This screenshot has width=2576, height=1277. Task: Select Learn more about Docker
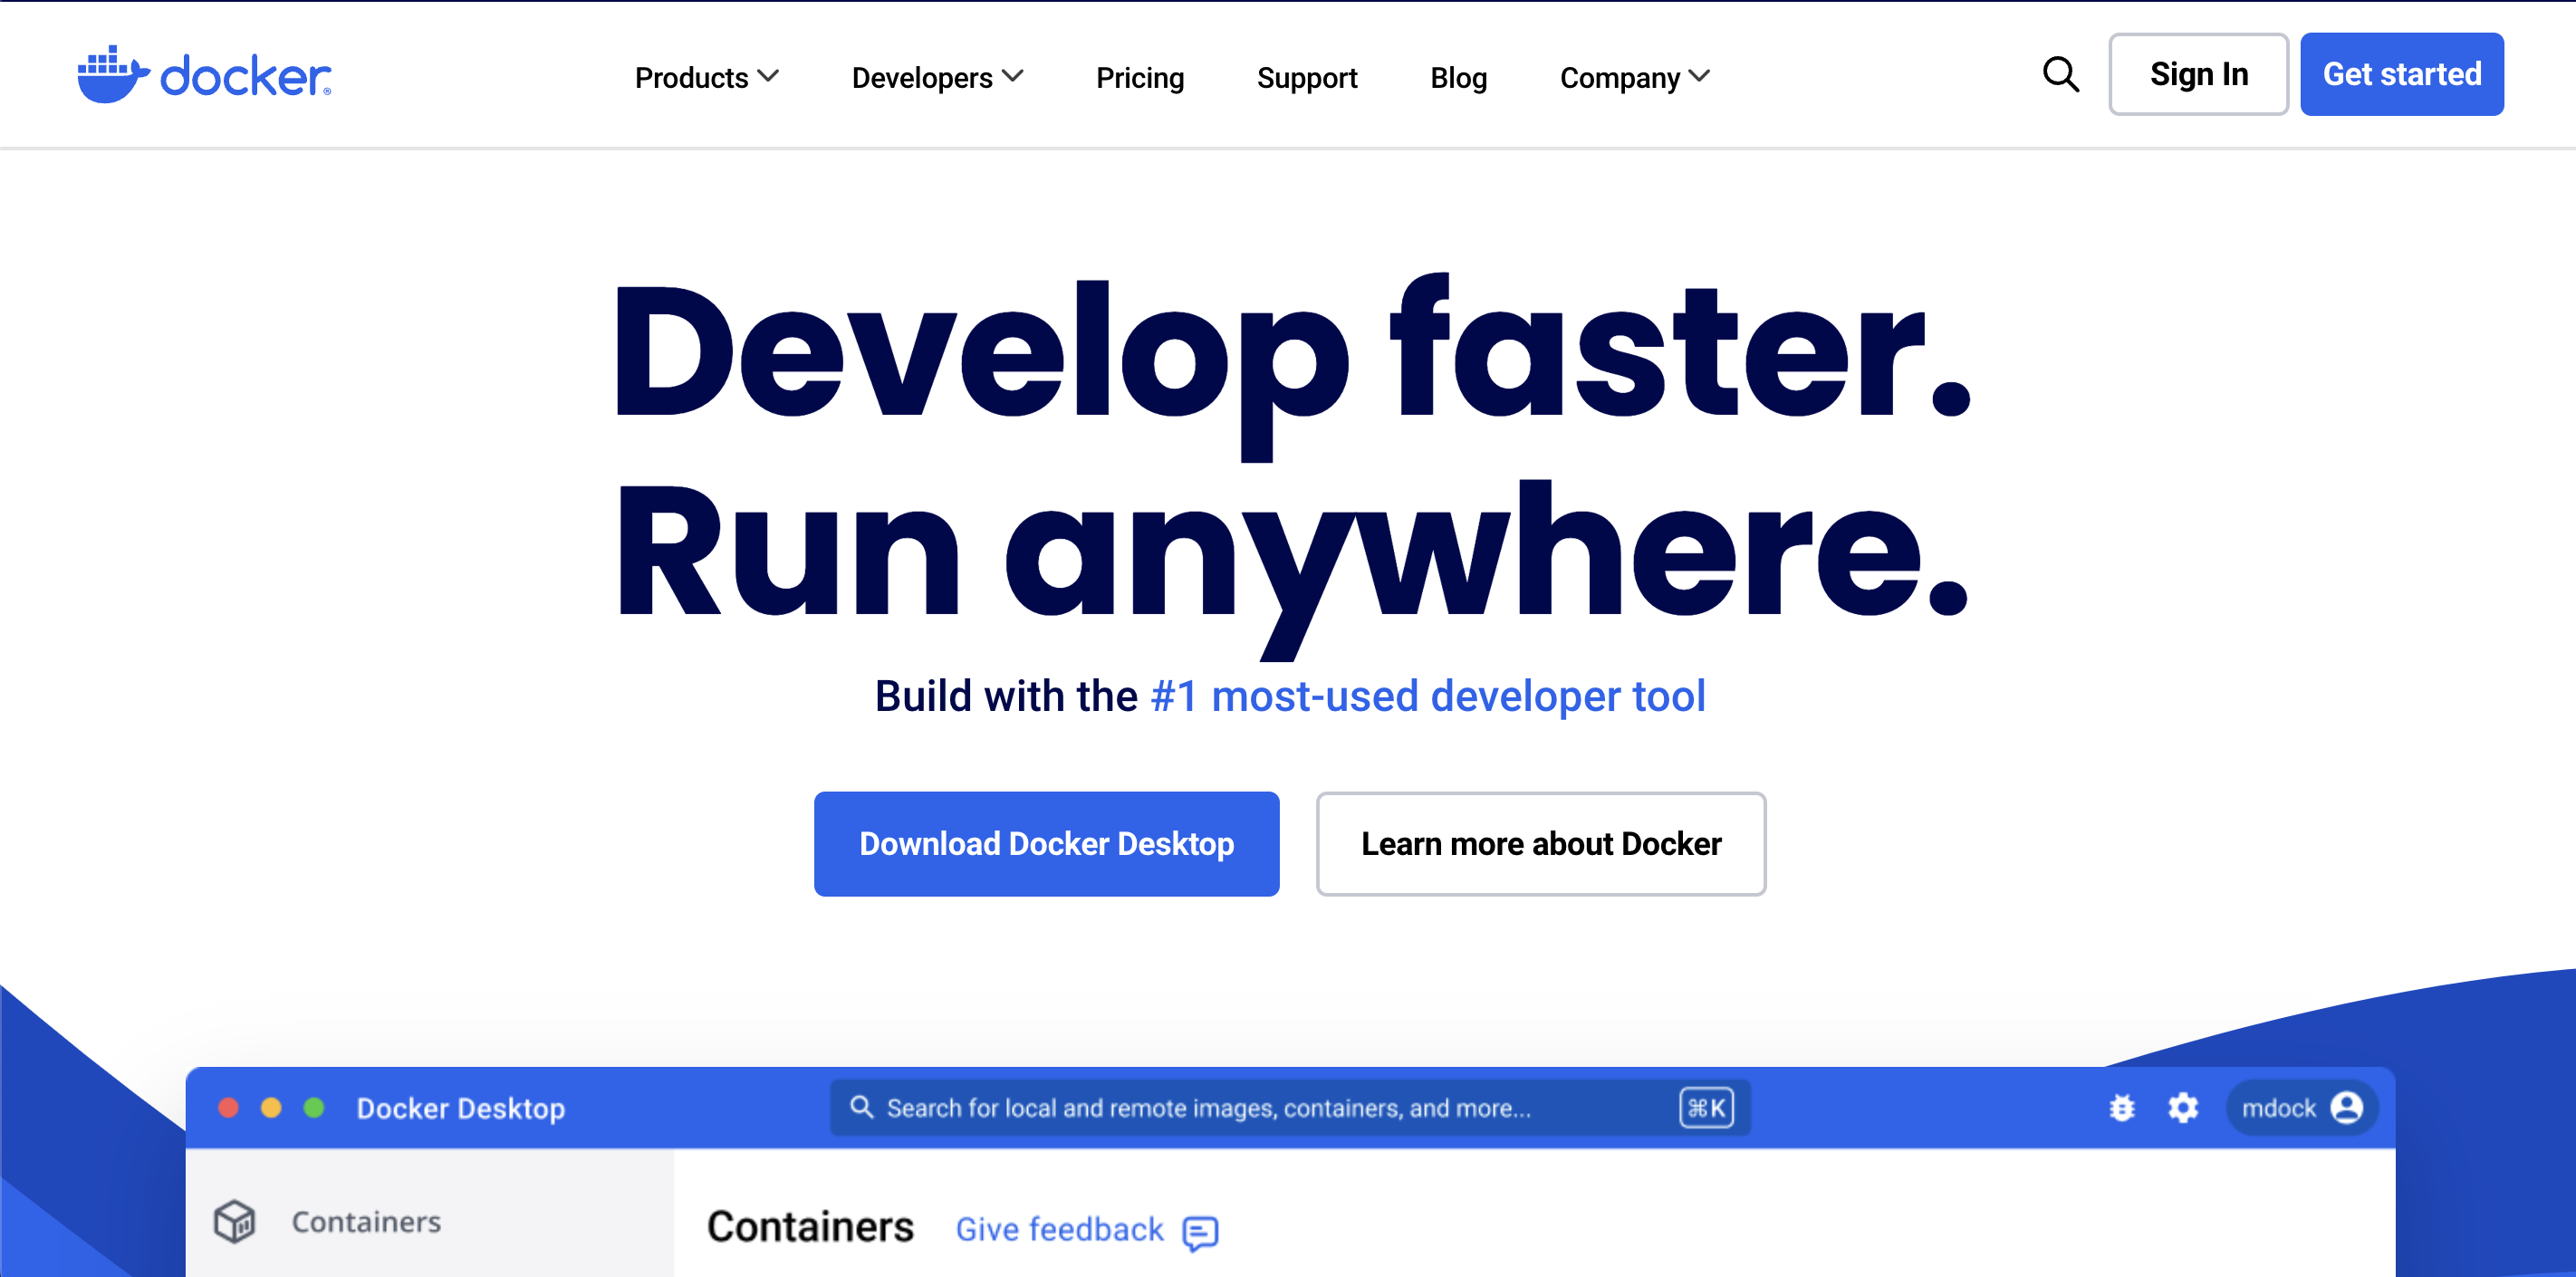click(x=1540, y=843)
